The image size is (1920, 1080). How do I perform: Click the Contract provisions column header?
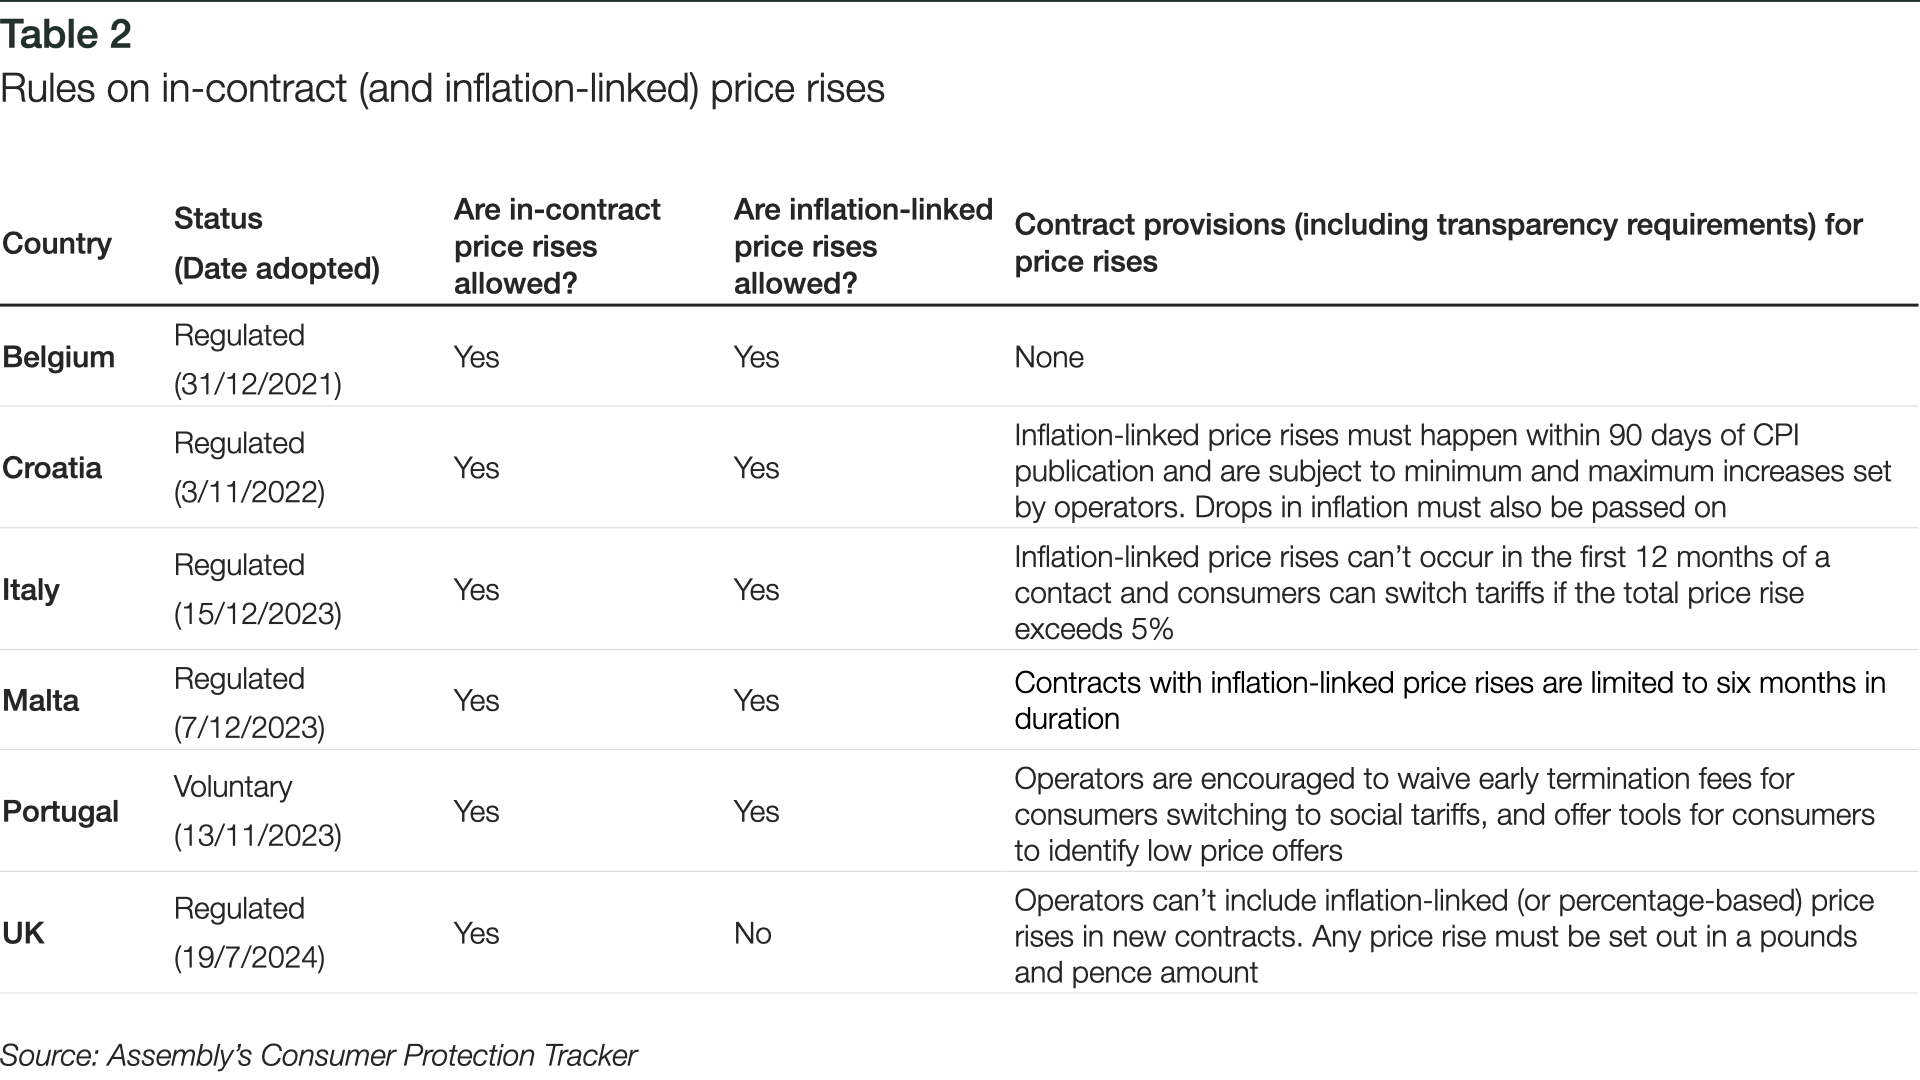[x=1437, y=243]
